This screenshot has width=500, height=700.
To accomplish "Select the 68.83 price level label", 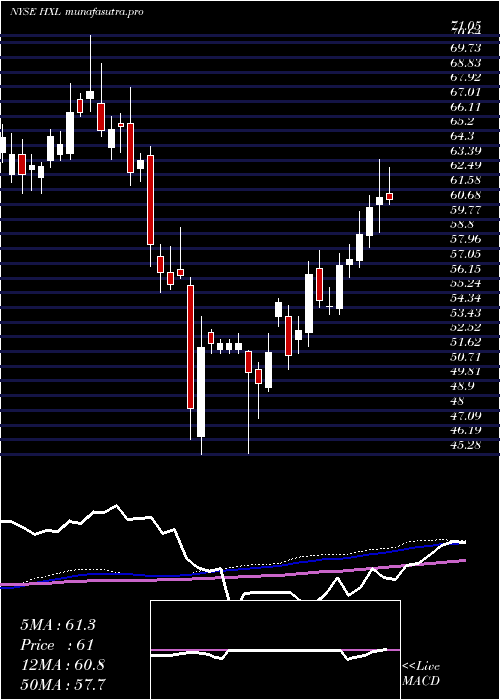I will pos(466,62).
